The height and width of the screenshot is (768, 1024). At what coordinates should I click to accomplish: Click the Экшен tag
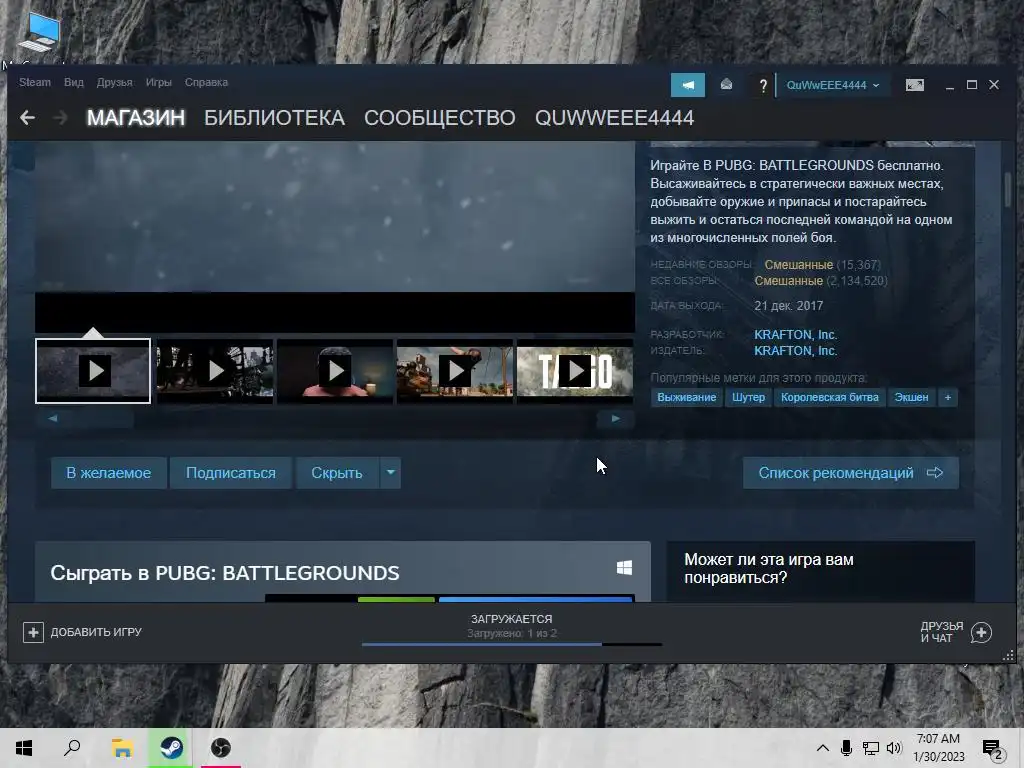911,397
